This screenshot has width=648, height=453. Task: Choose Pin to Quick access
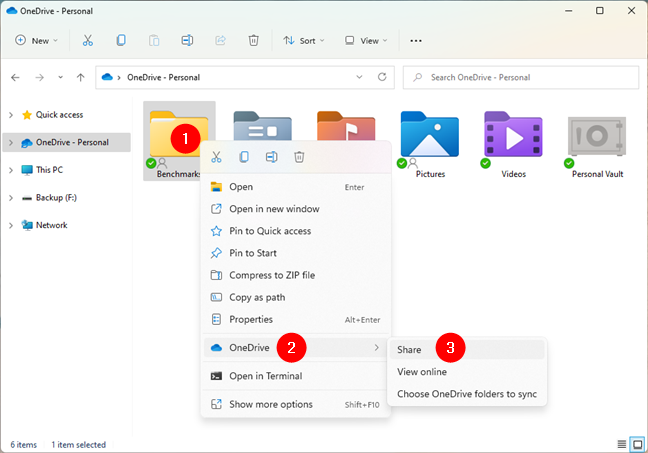[296, 231]
